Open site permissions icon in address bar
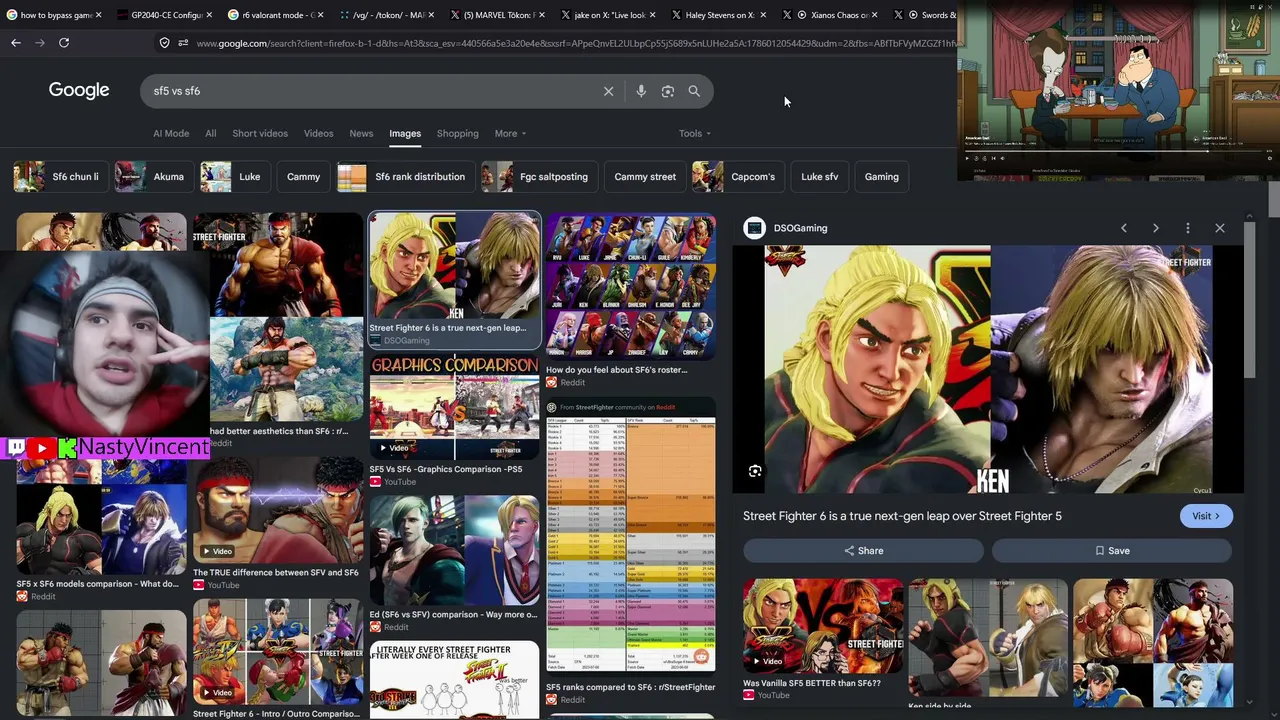Viewport: 1280px width, 720px height. (x=183, y=43)
